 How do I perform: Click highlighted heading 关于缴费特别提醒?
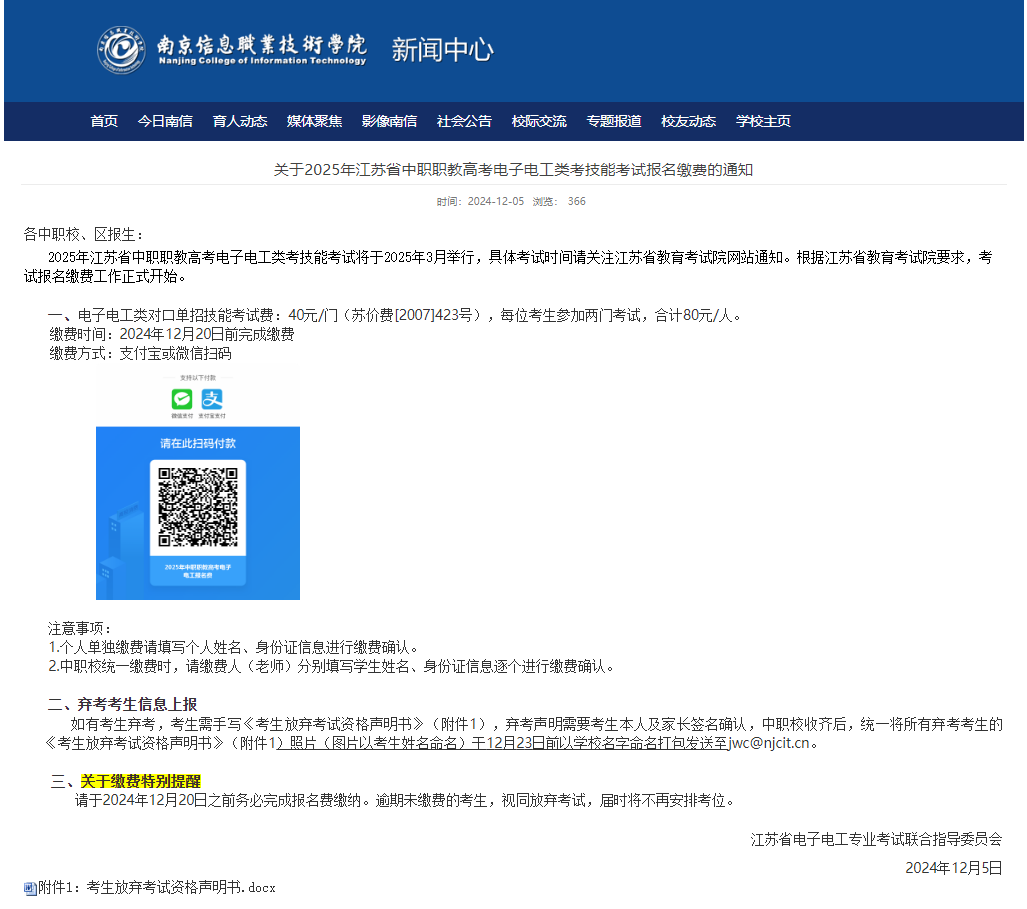pos(140,781)
